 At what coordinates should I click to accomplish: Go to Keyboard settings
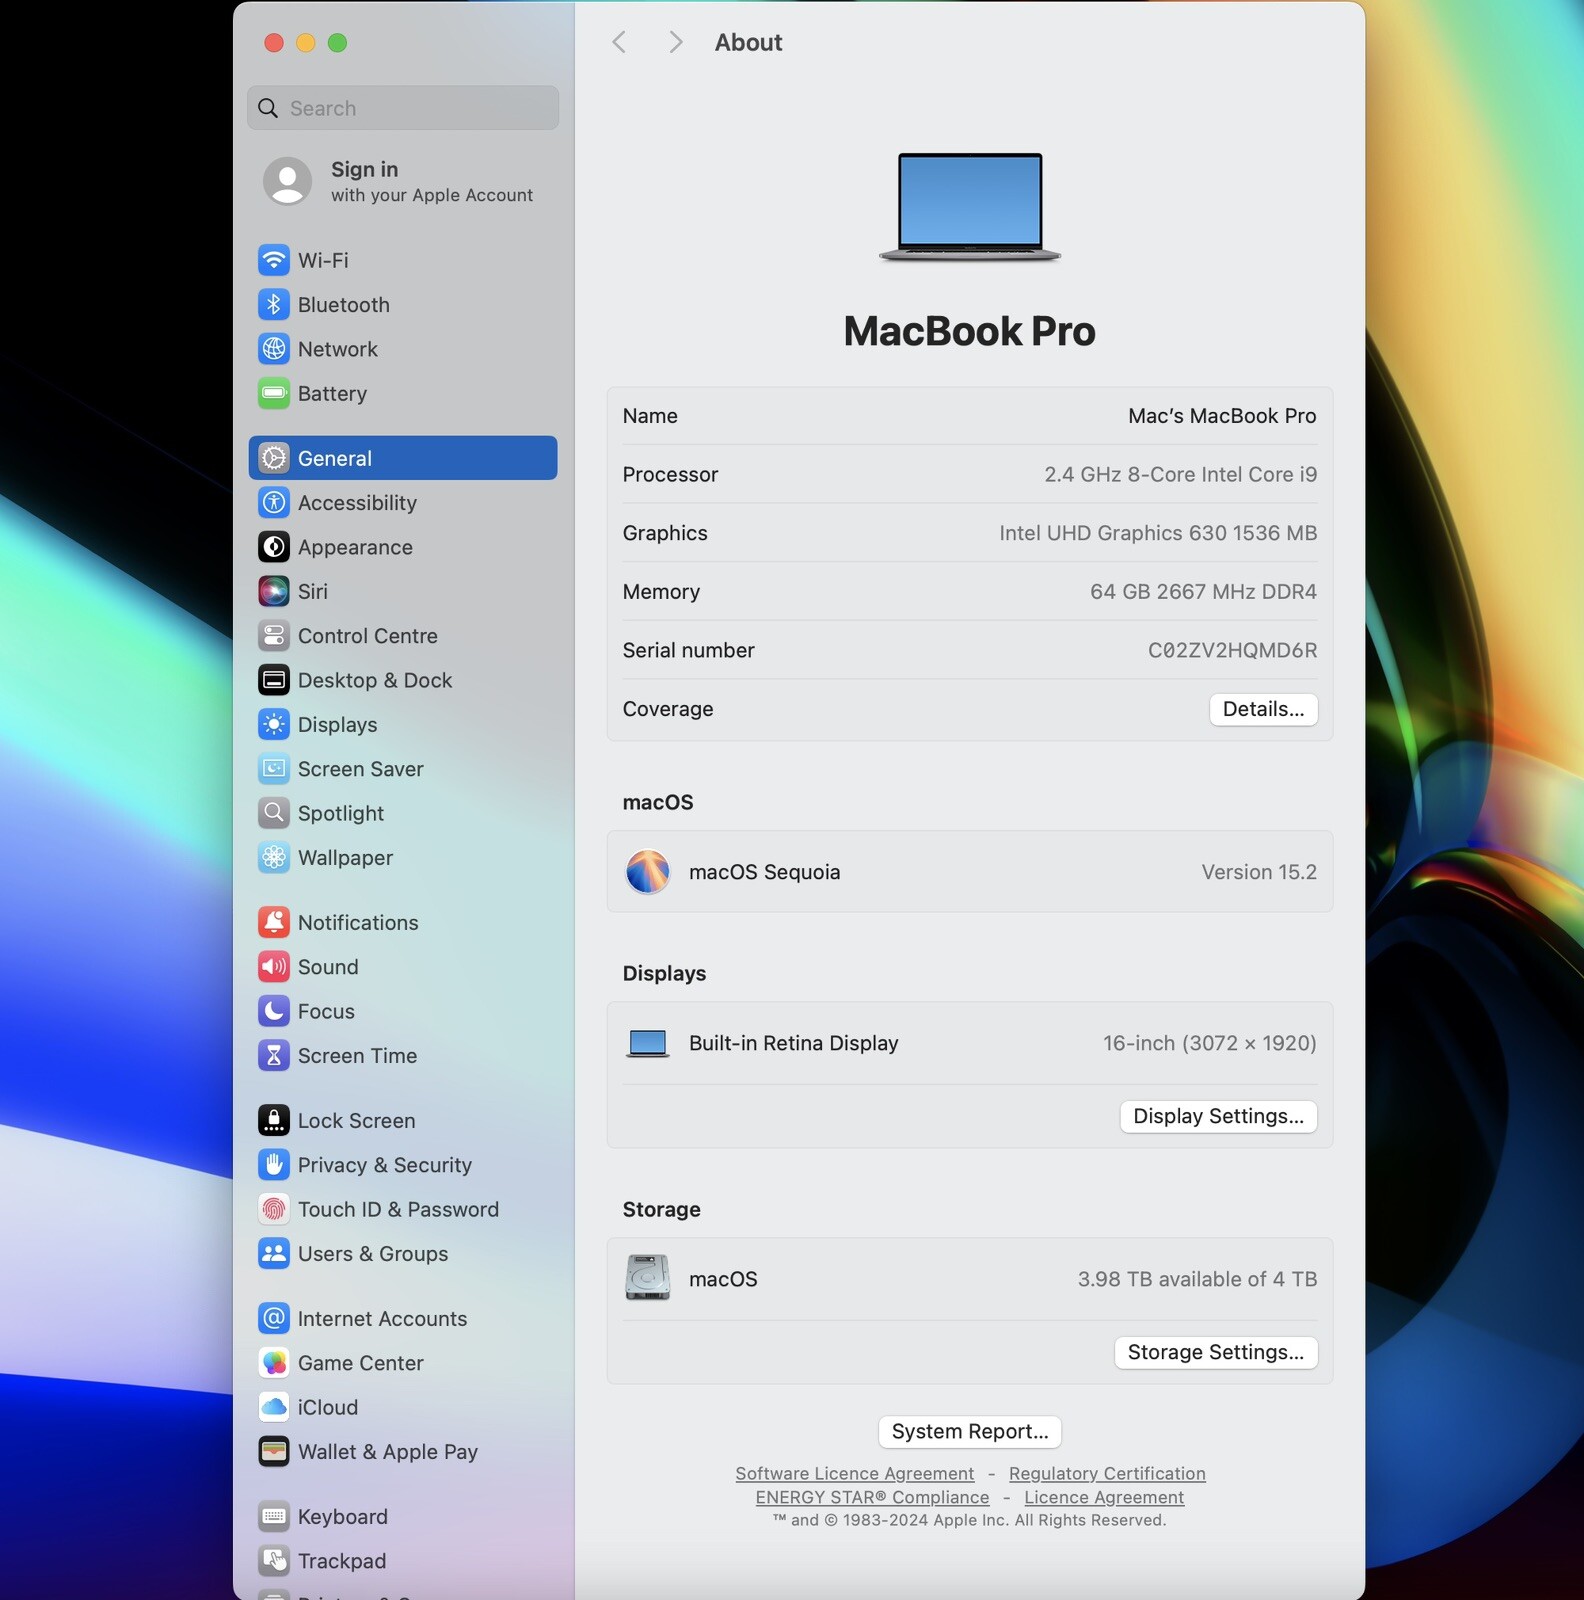click(x=403, y=1516)
